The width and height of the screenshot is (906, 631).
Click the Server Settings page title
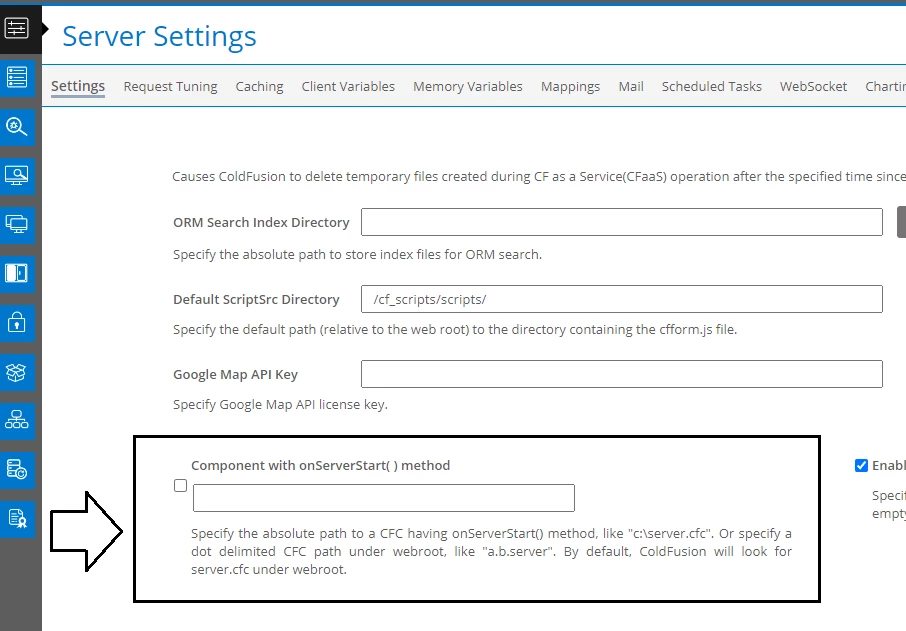159,36
